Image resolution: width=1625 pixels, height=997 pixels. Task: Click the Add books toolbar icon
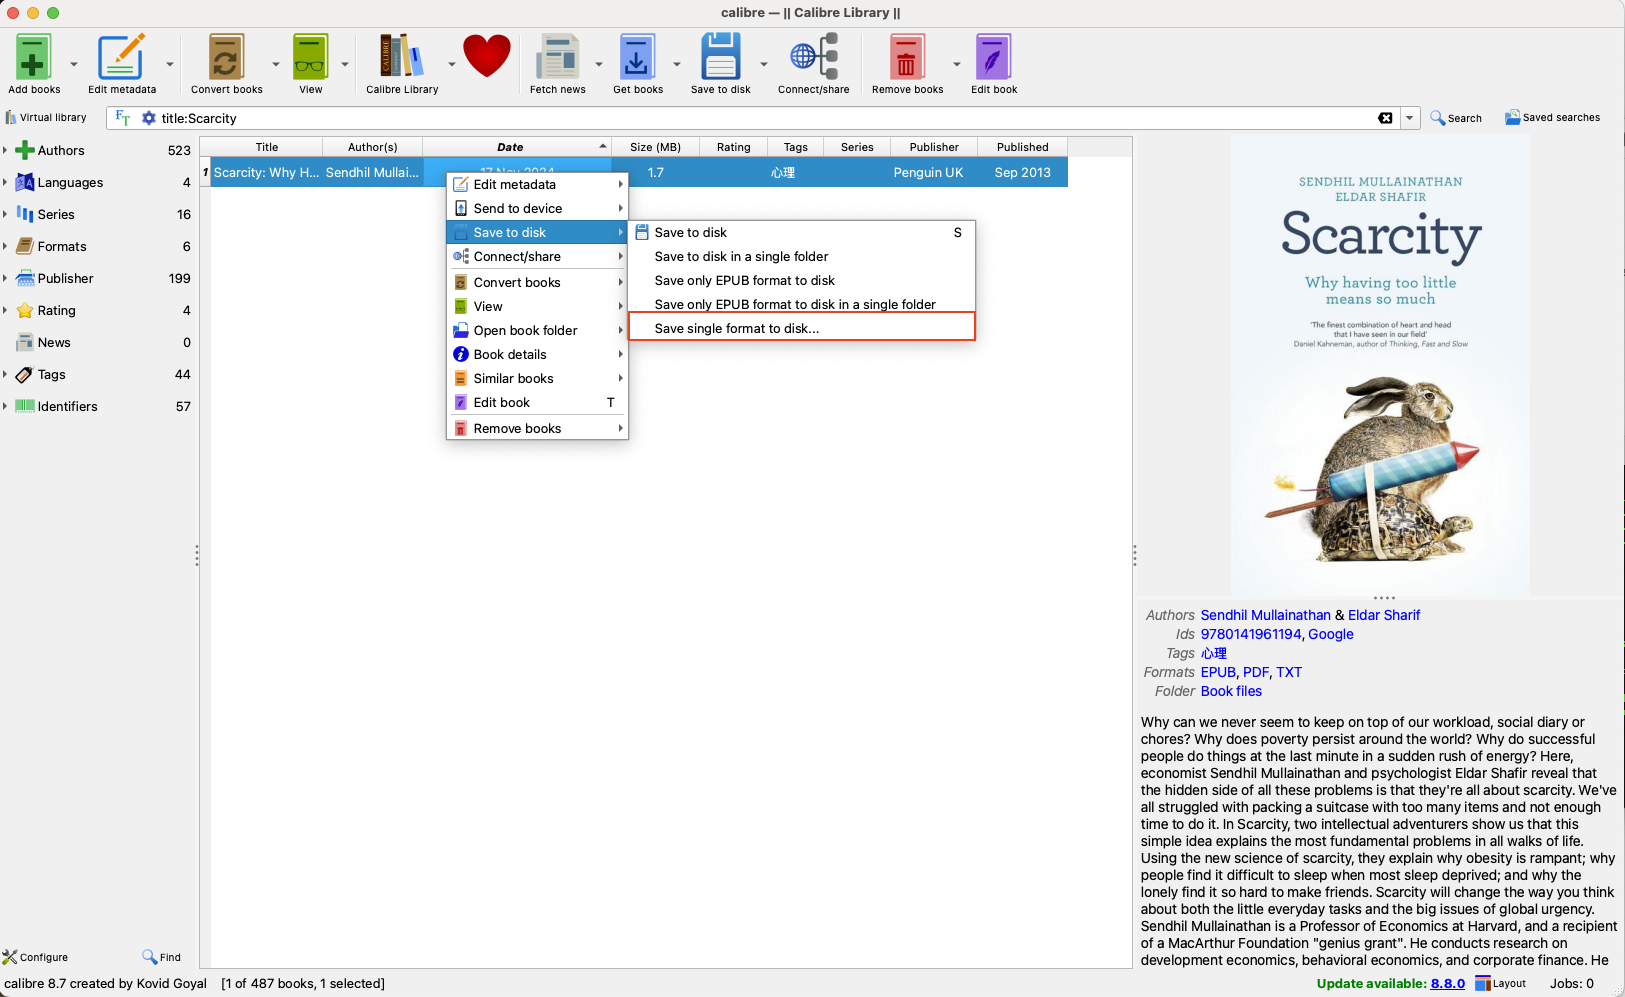[33, 58]
